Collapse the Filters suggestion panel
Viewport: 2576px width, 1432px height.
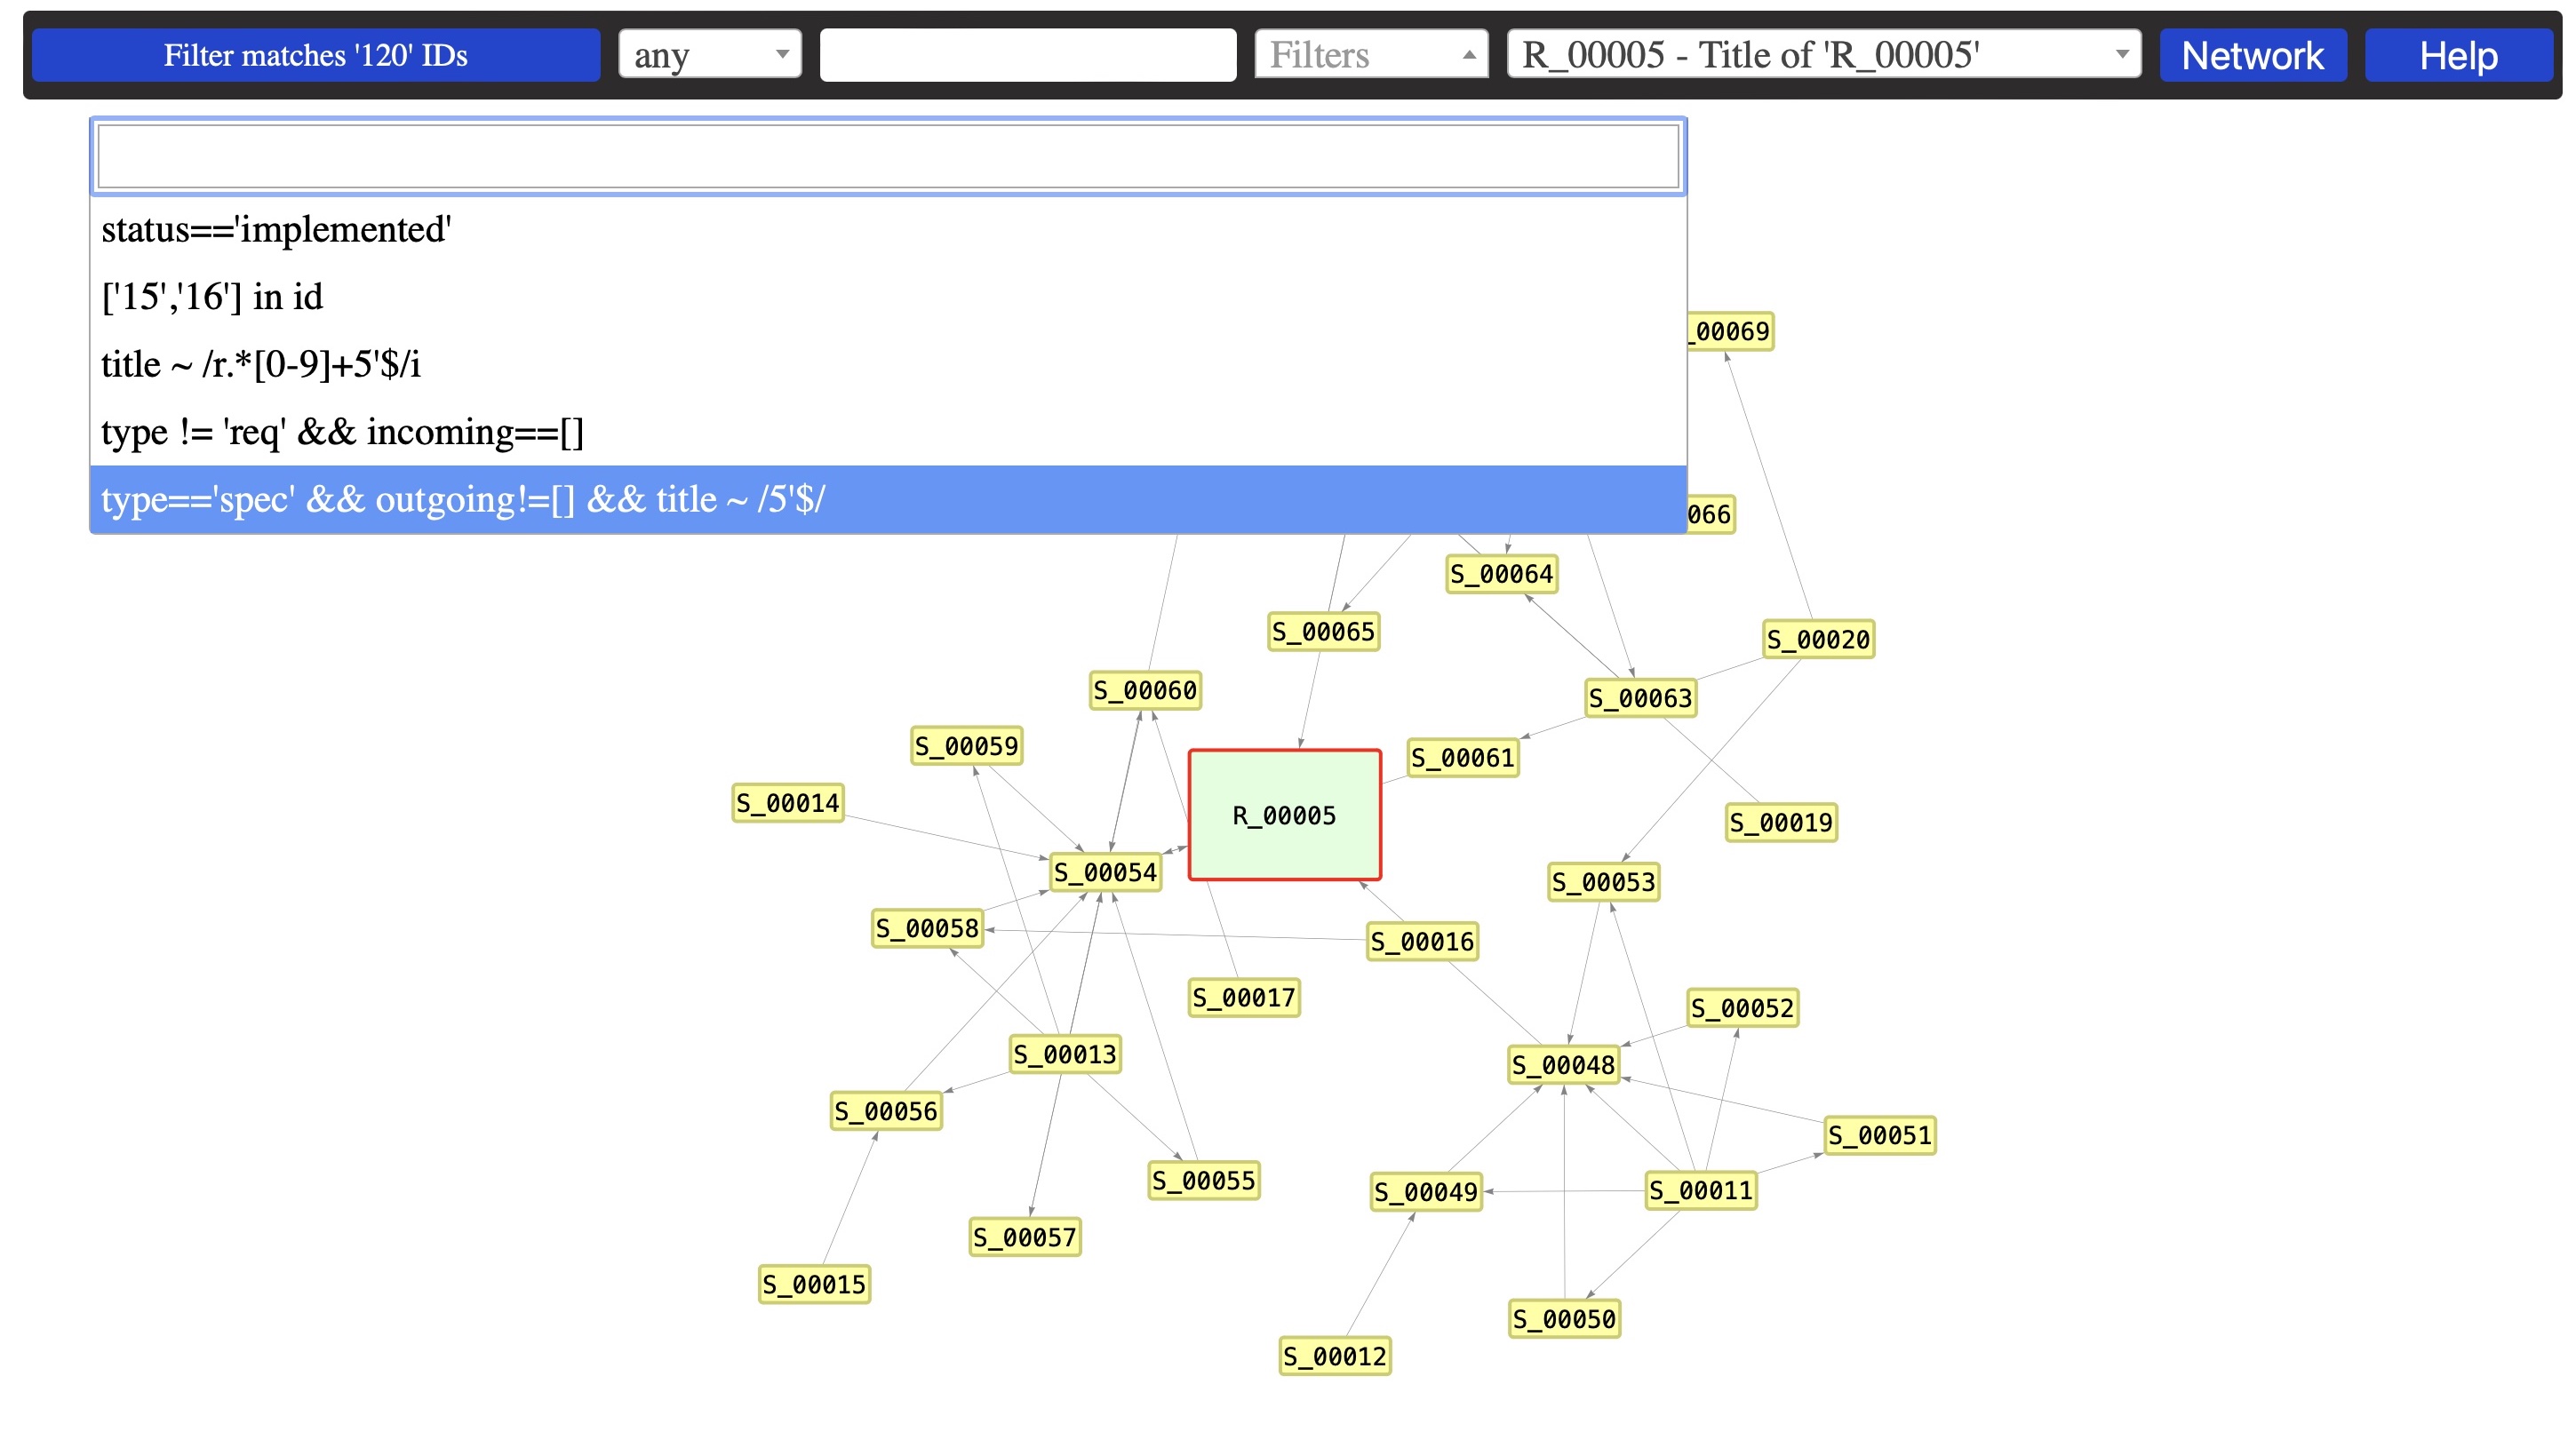pyautogui.click(x=1369, y=55)
